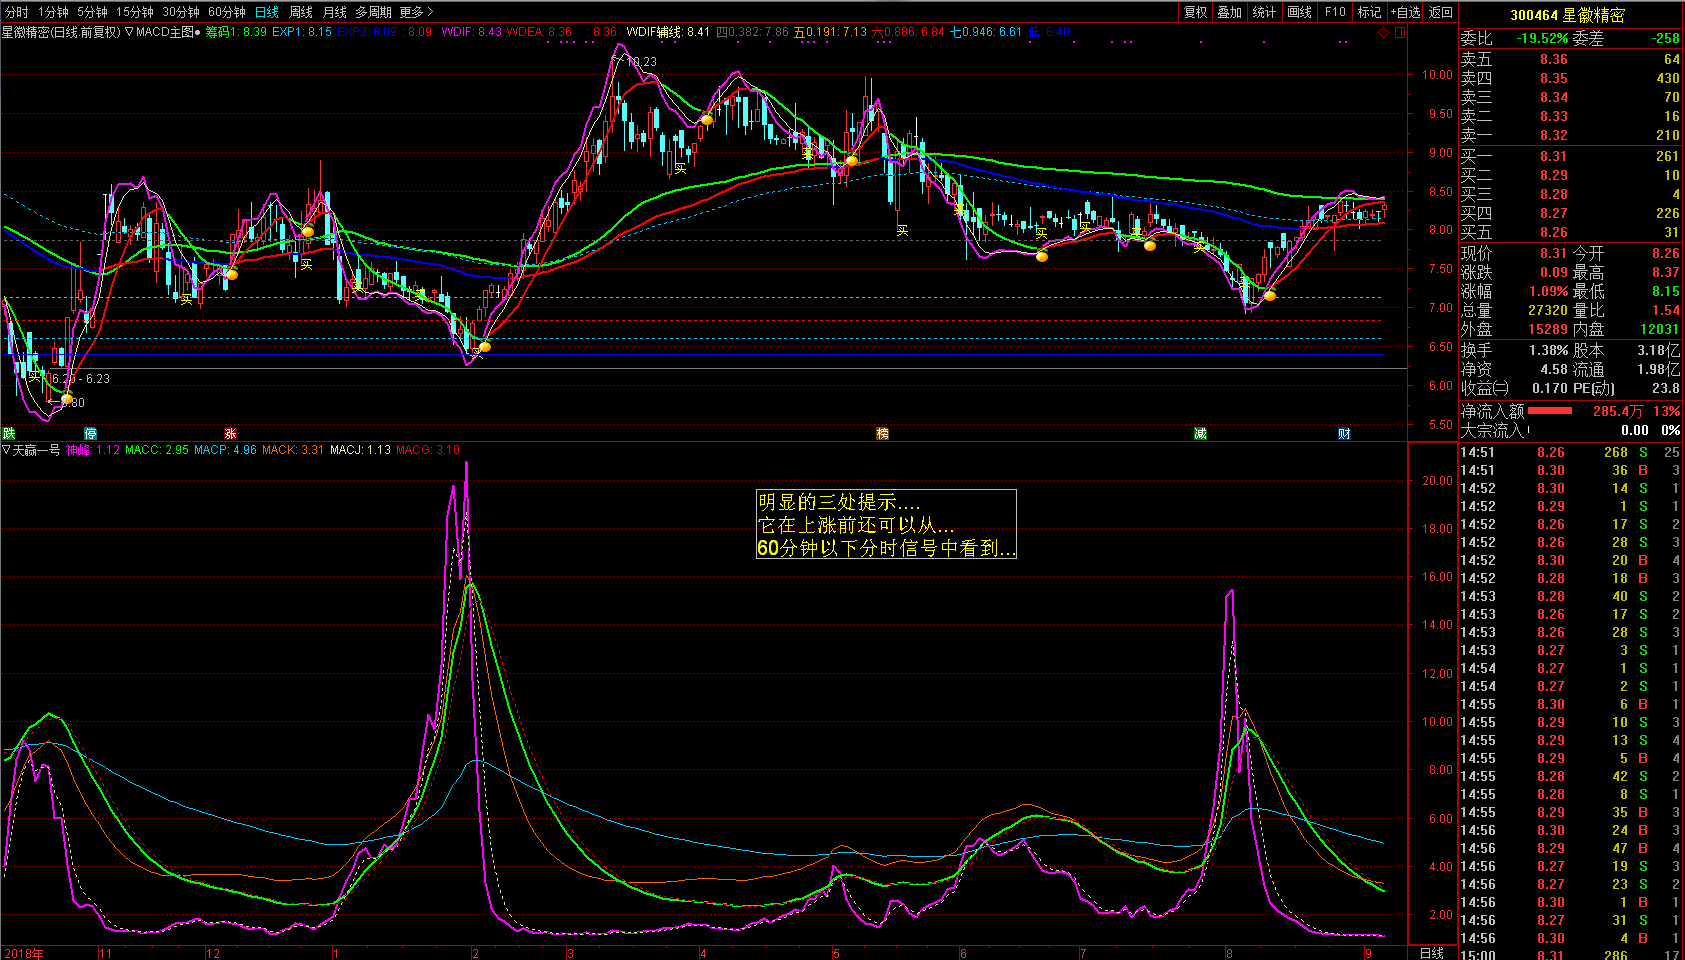
Task: Expand the MACD主图 indicator dropdown triangle
Action: click(130, 32)
